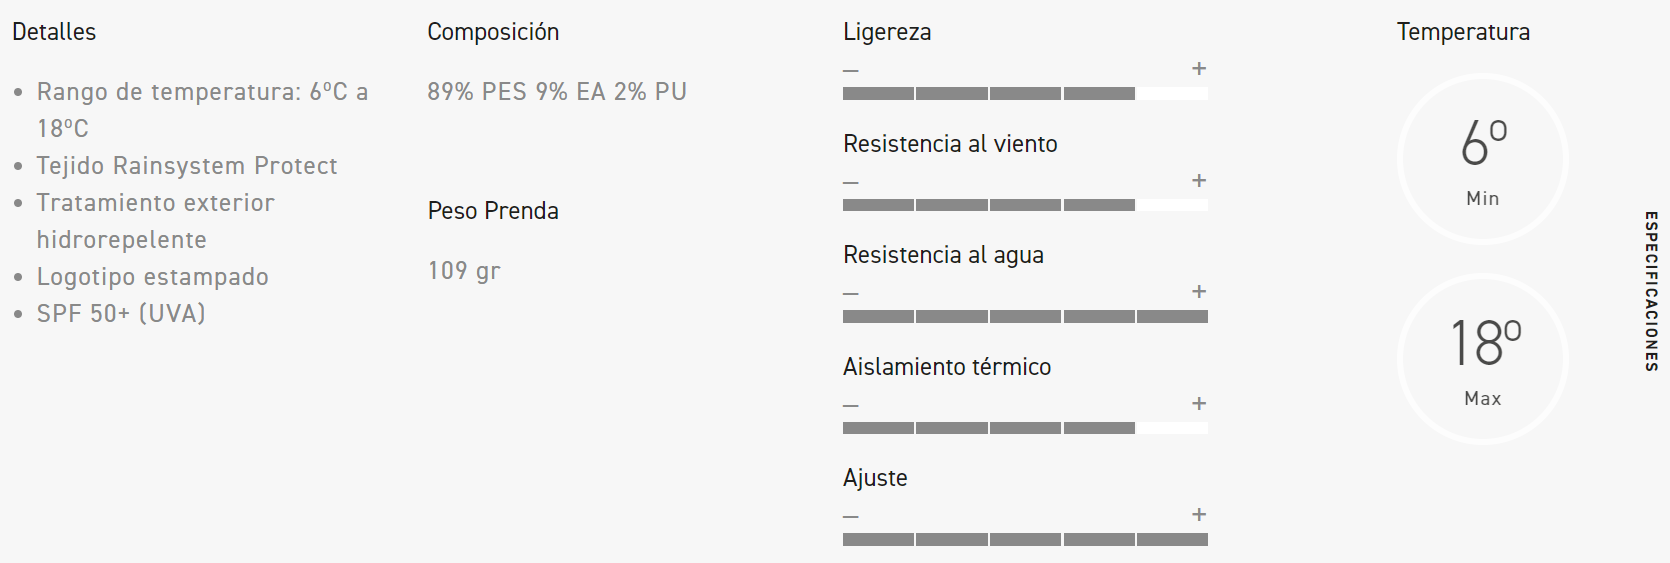Click the 109 gr weight value
The height and width of the screenshot is (563, 1670).
[x=464, y=271]
